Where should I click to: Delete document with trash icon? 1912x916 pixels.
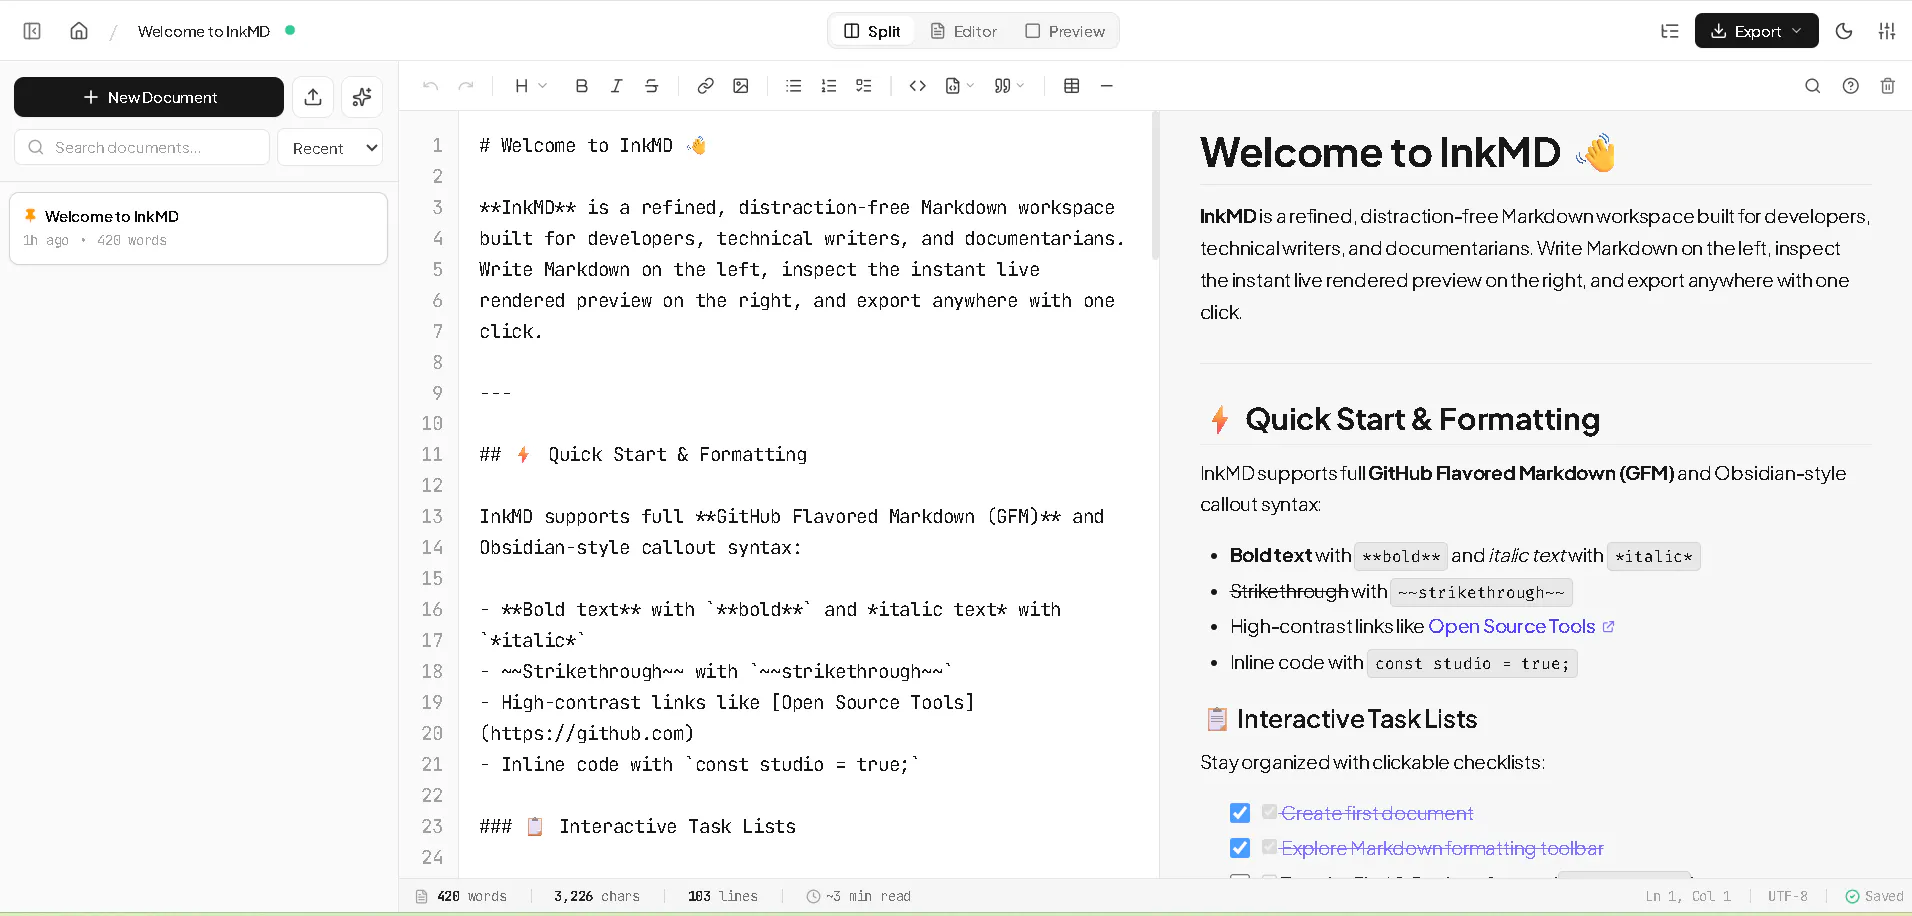coord(1888,86)
